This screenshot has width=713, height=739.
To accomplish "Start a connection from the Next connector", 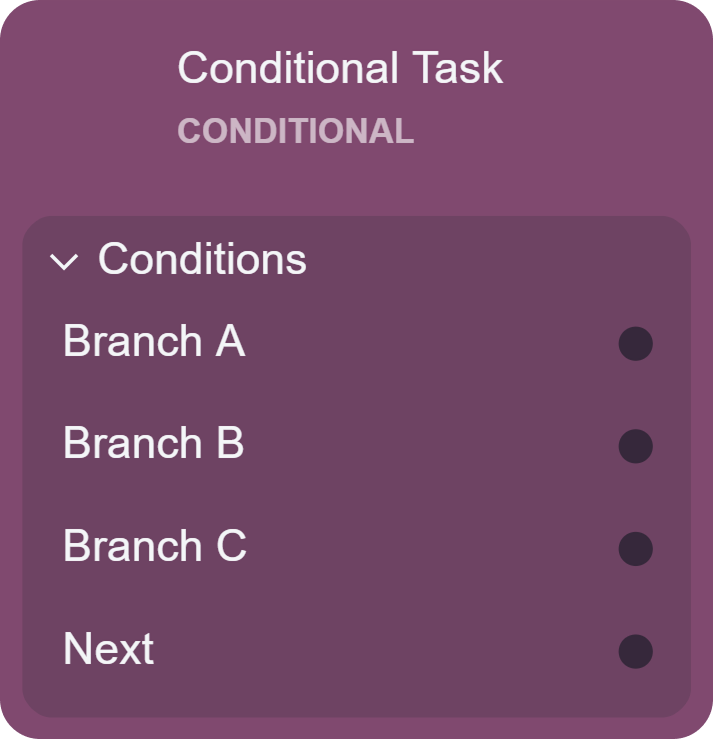I will tap(636, 651).
